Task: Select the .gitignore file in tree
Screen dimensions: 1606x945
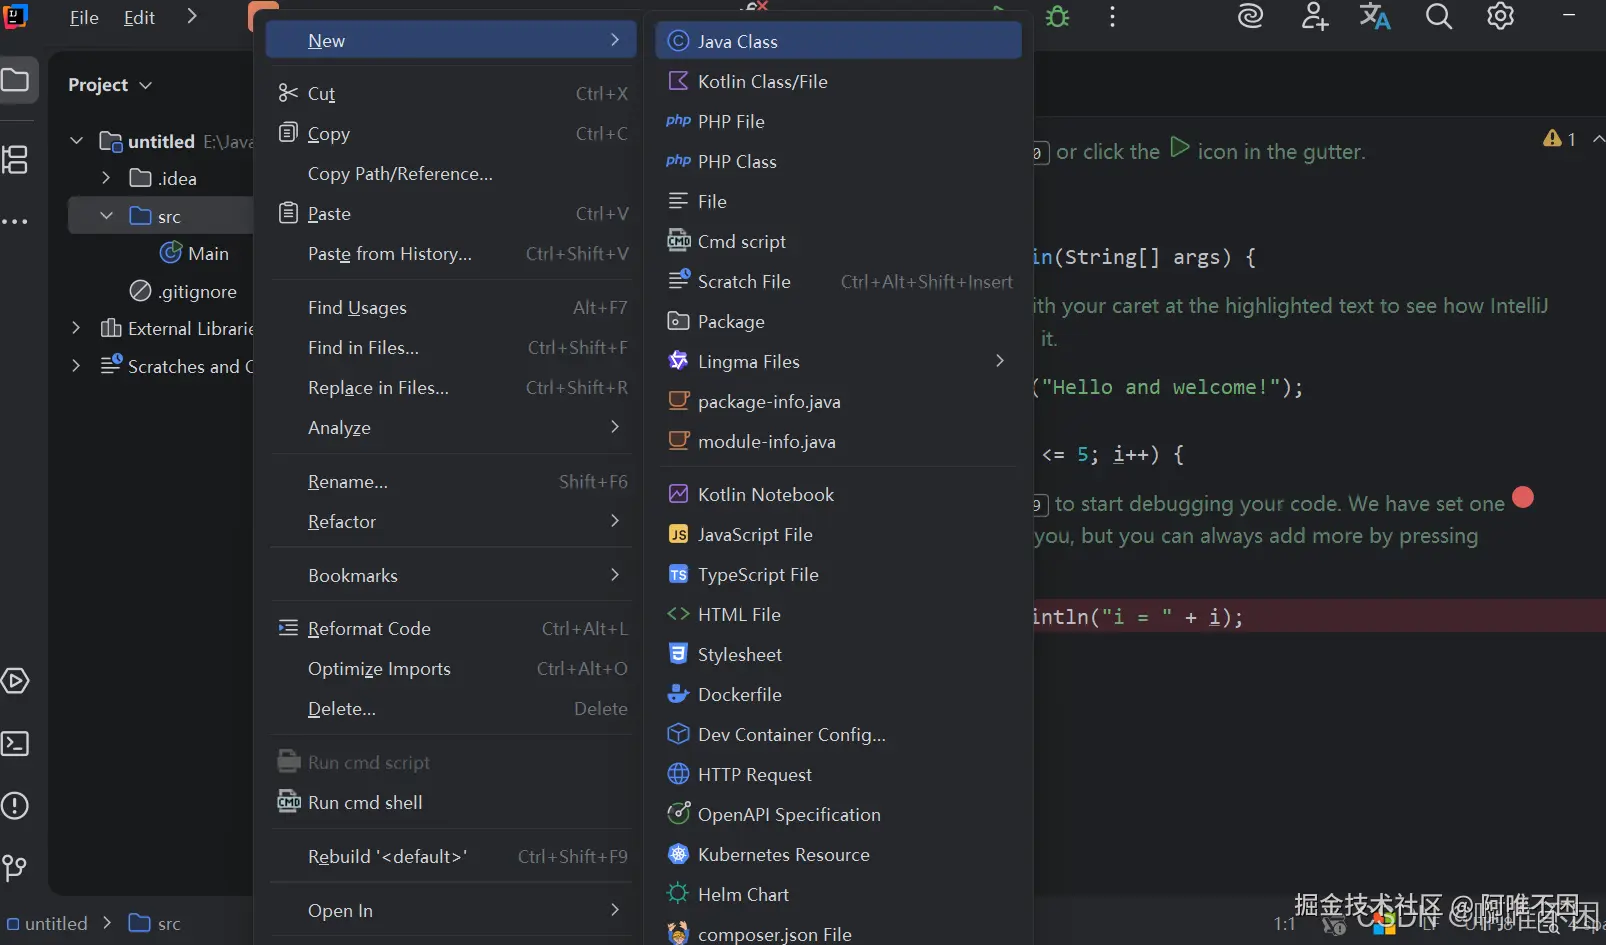Action: coord(183,291)
